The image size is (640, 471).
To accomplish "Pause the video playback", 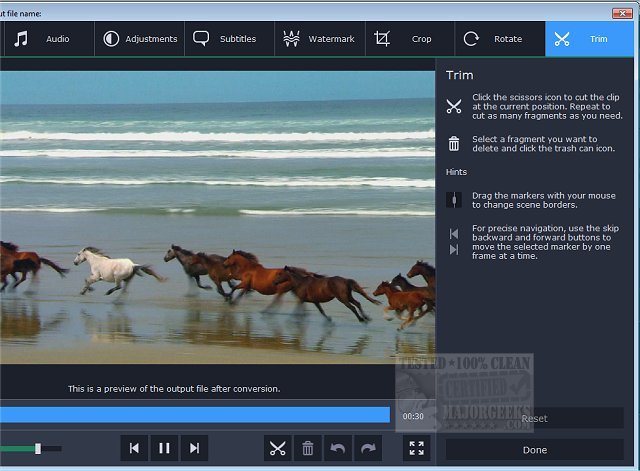I will (164, 449).
